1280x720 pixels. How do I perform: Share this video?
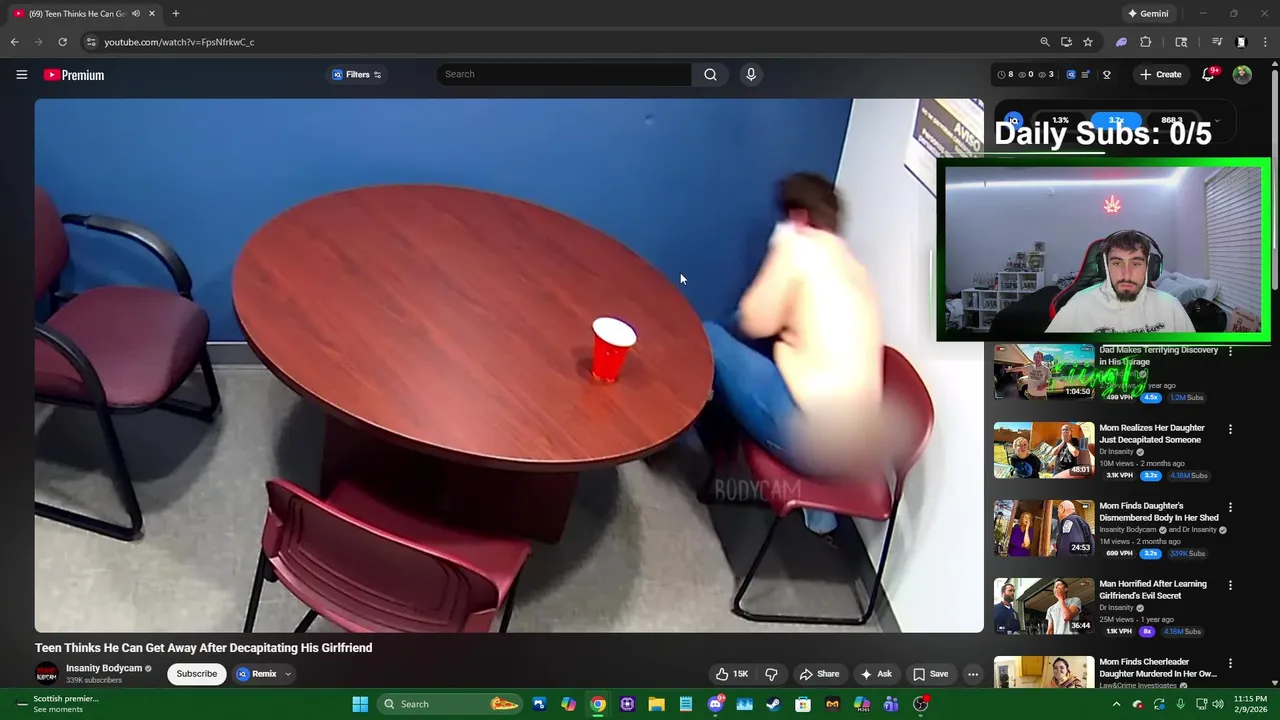(x=819, y=674)
